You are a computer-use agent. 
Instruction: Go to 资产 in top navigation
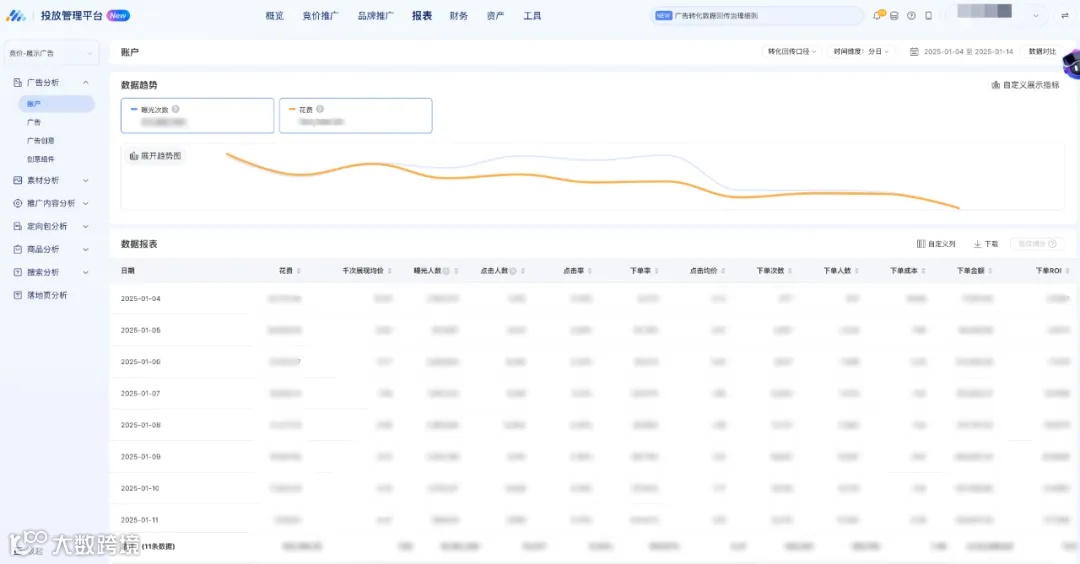[x=495, y=16]
